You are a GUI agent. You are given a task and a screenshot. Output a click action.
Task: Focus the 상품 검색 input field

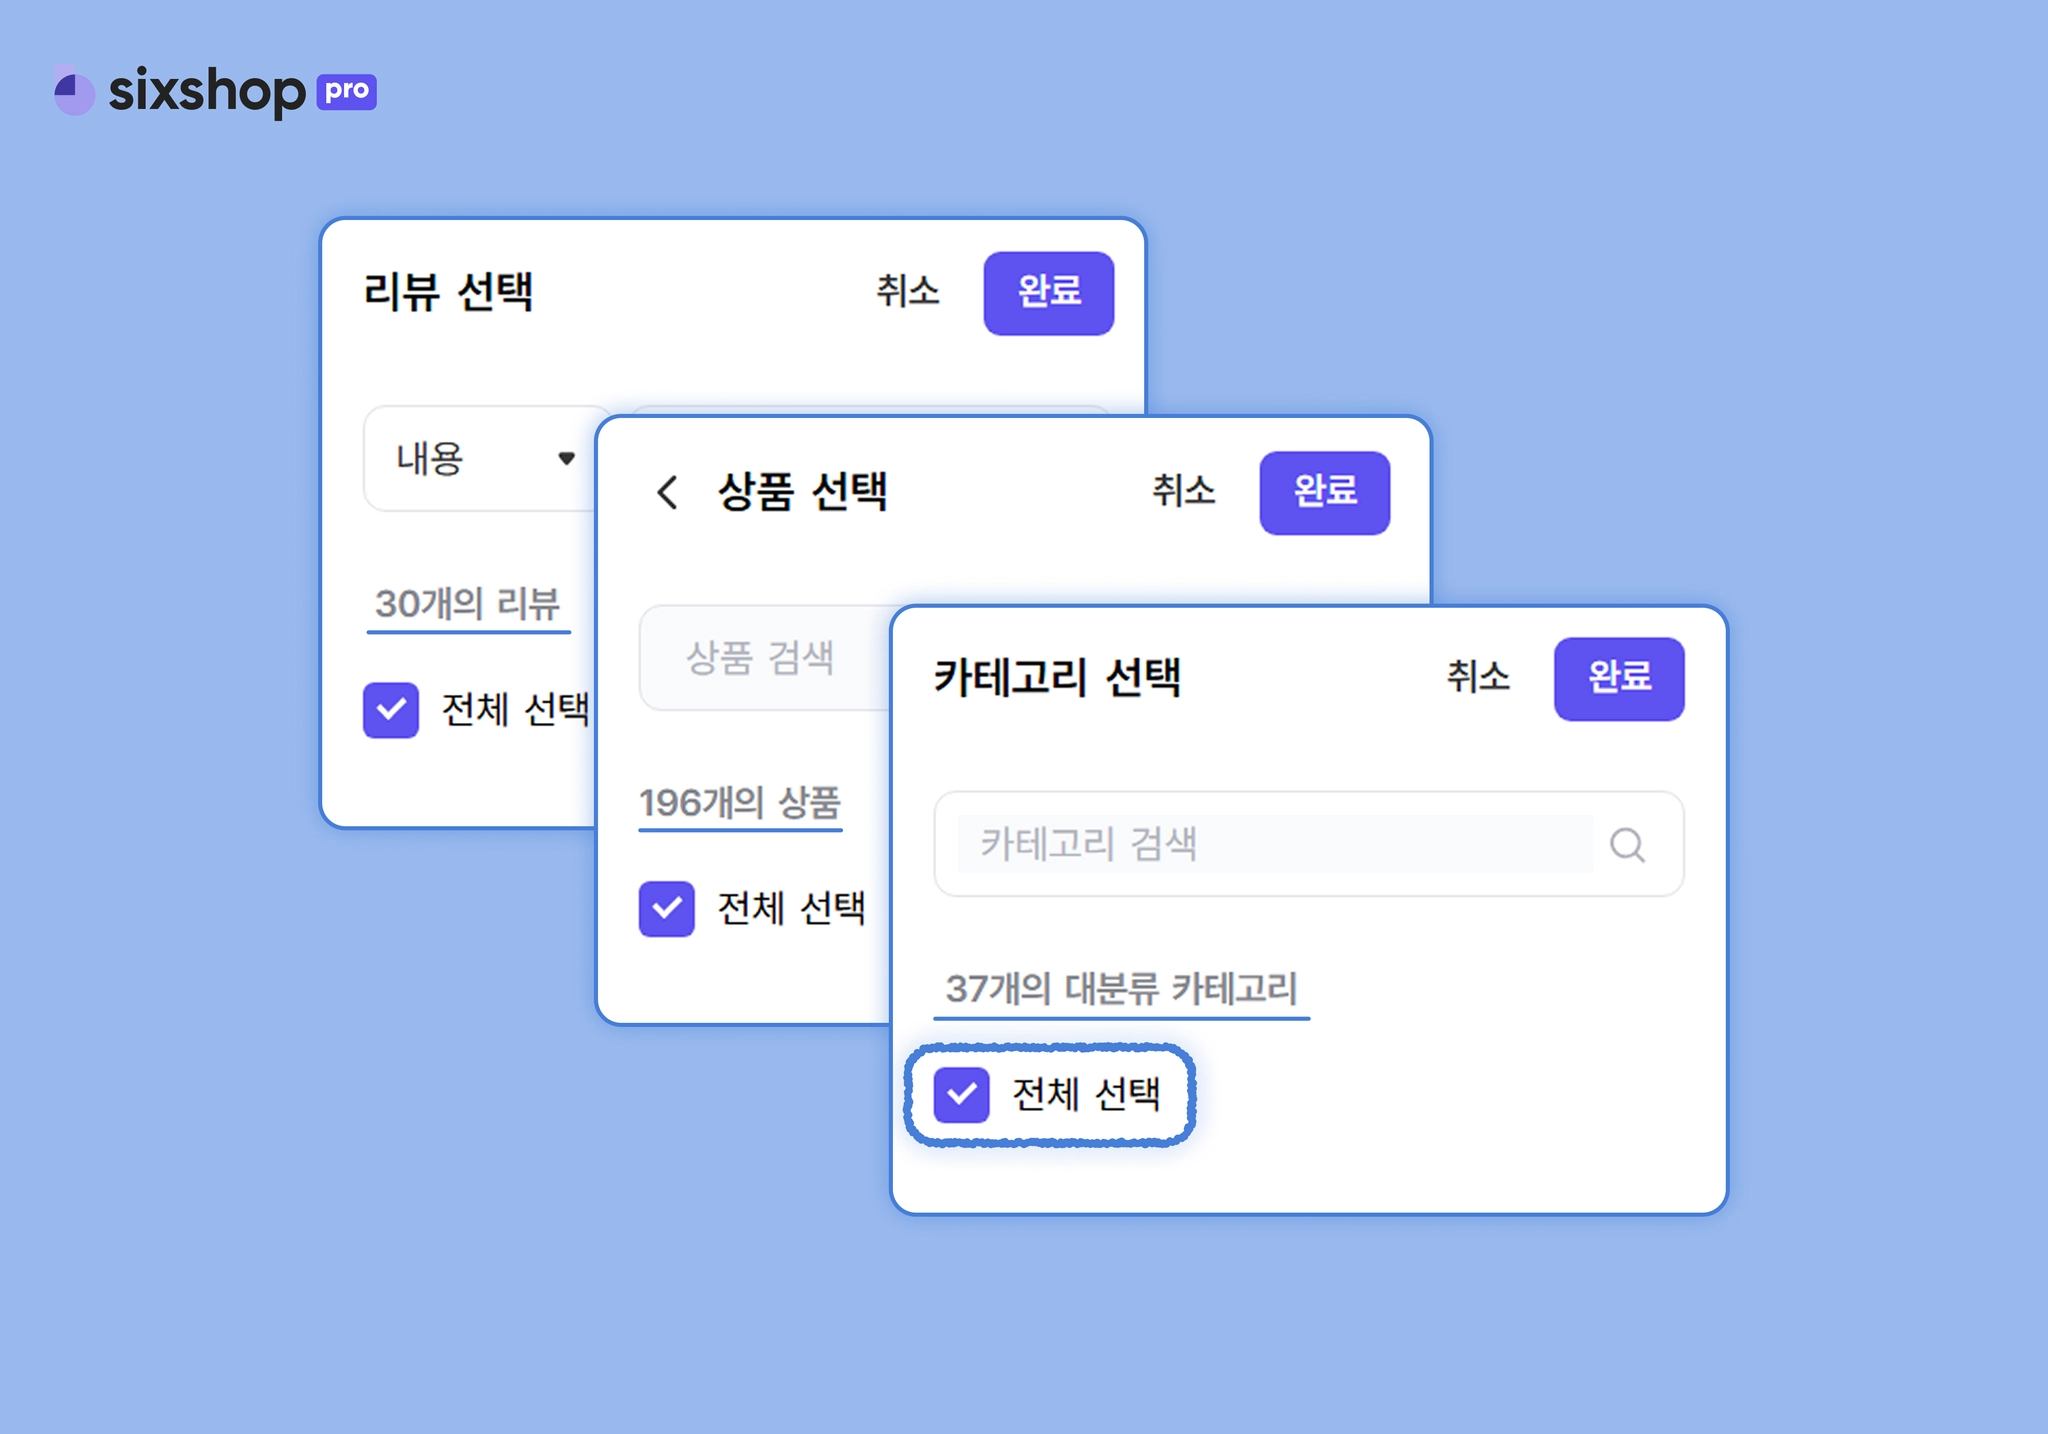click(x=765, y=658)
